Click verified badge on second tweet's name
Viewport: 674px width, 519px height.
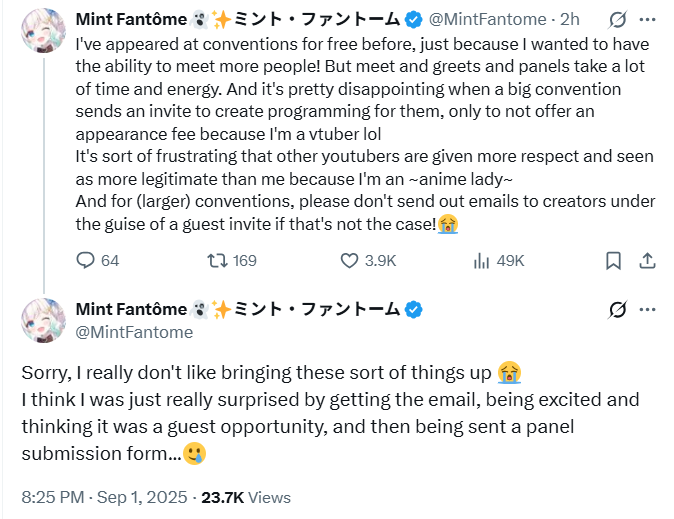point(414,308)
